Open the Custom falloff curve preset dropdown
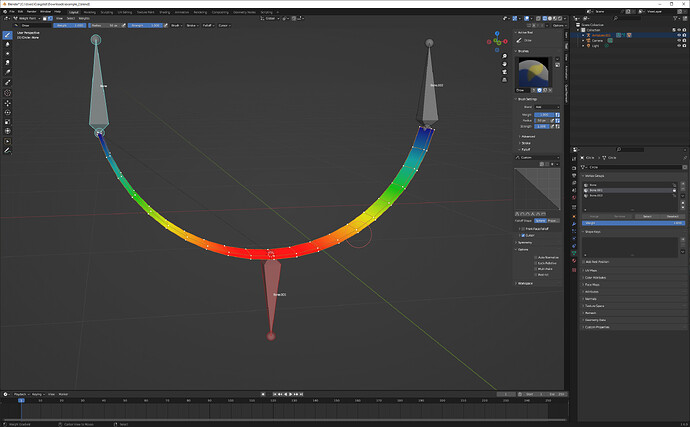This screenshot has height=427, width=690. coord(537,157)
